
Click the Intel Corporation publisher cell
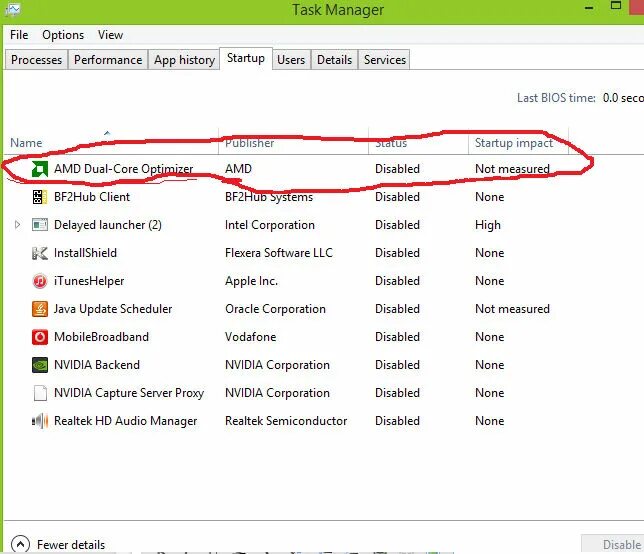[270, 225]
